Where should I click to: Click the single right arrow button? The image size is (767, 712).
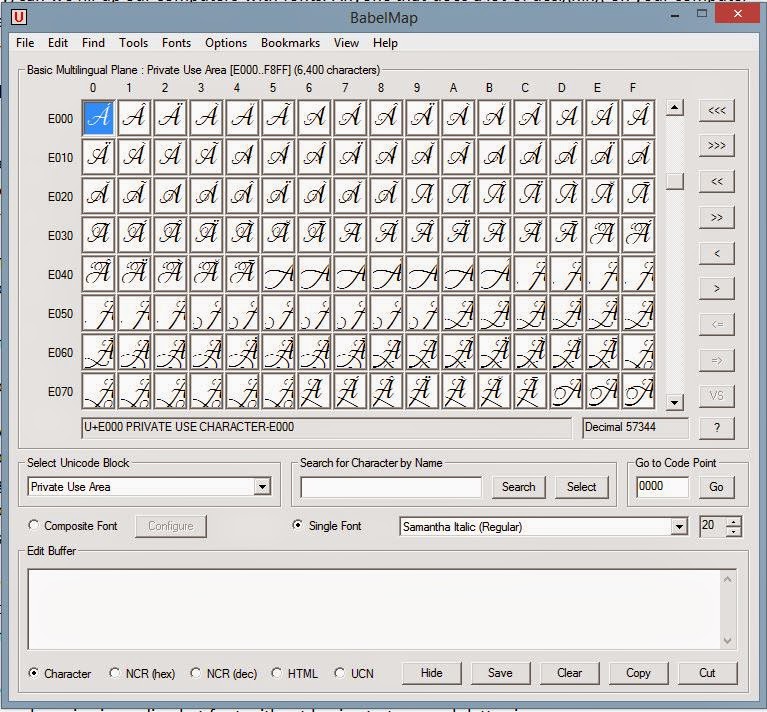tap(716, 289)
